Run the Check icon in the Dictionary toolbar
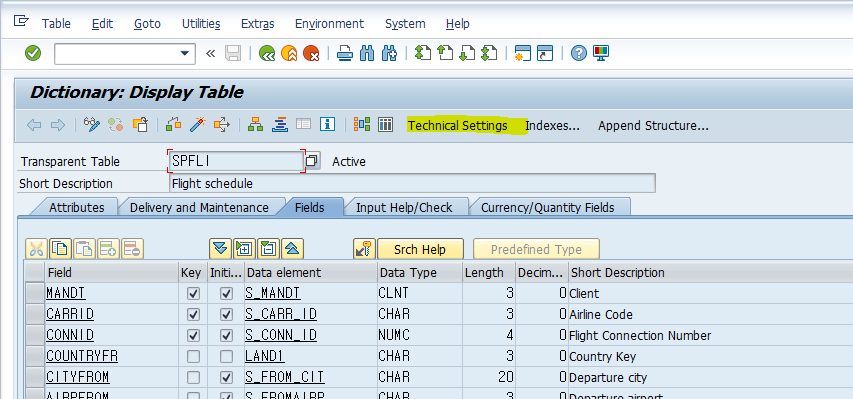 (174, 125)
